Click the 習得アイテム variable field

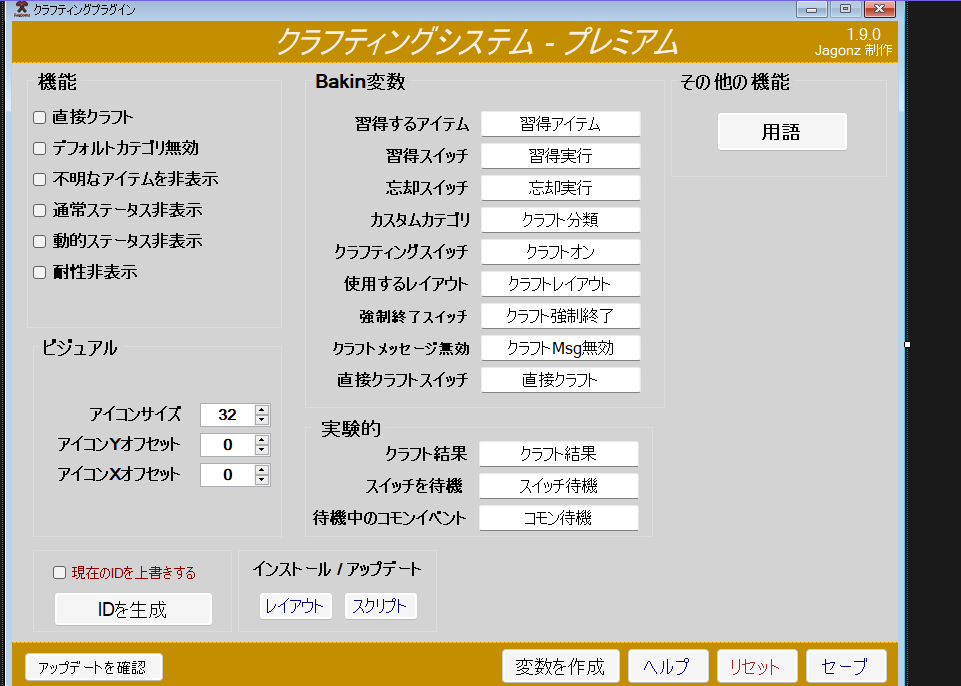point(560,123)
